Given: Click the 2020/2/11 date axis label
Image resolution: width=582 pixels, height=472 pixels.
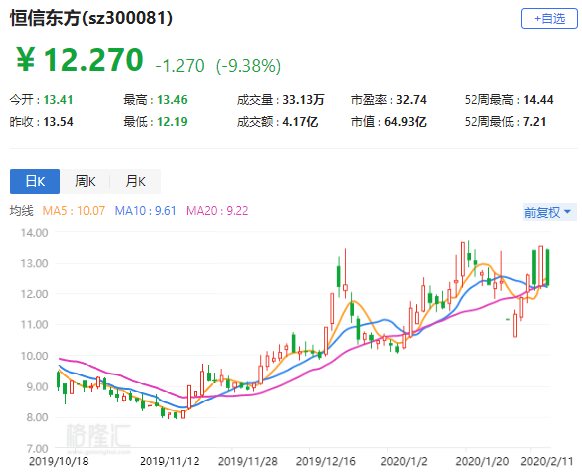Looking at the screenshot, I should tap(547, 461).
